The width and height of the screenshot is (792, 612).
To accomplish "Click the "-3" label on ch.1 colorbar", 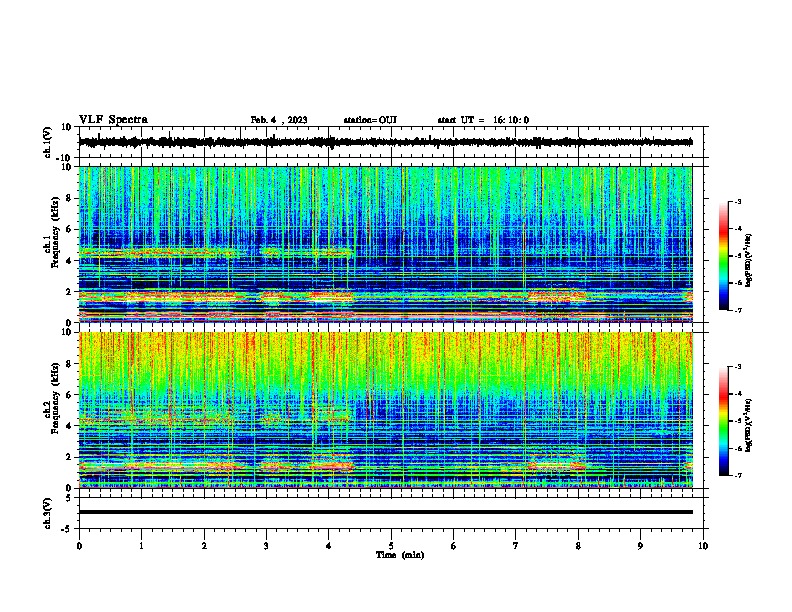I will 737,202.
